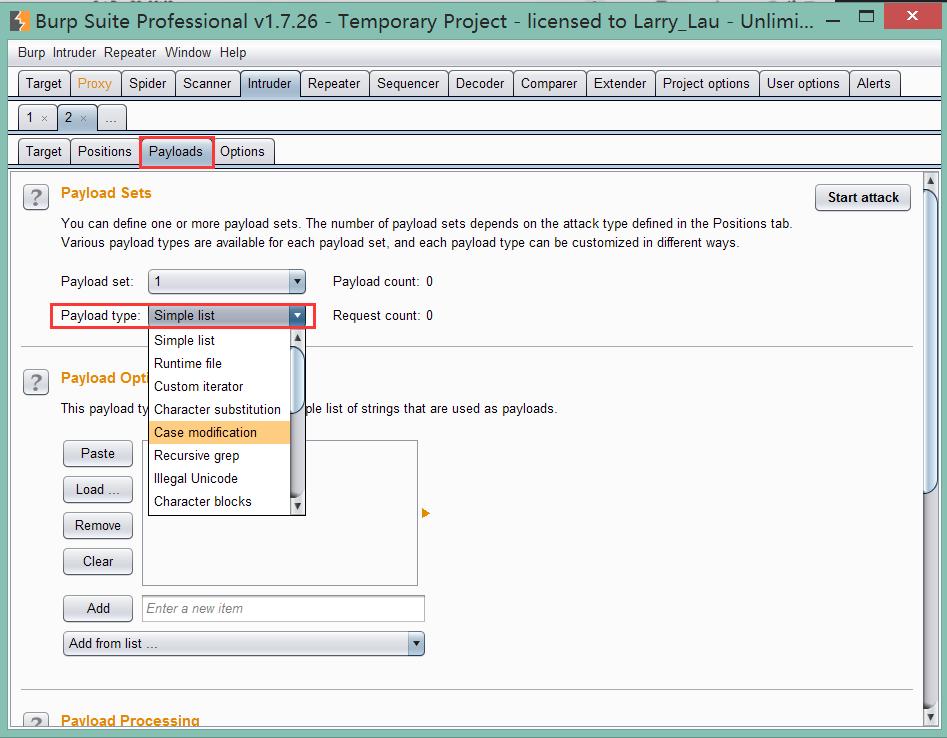This screenshot has width=947, height=738.
Task: Switch to the Sequencer tab
Action: pos(408,83)
